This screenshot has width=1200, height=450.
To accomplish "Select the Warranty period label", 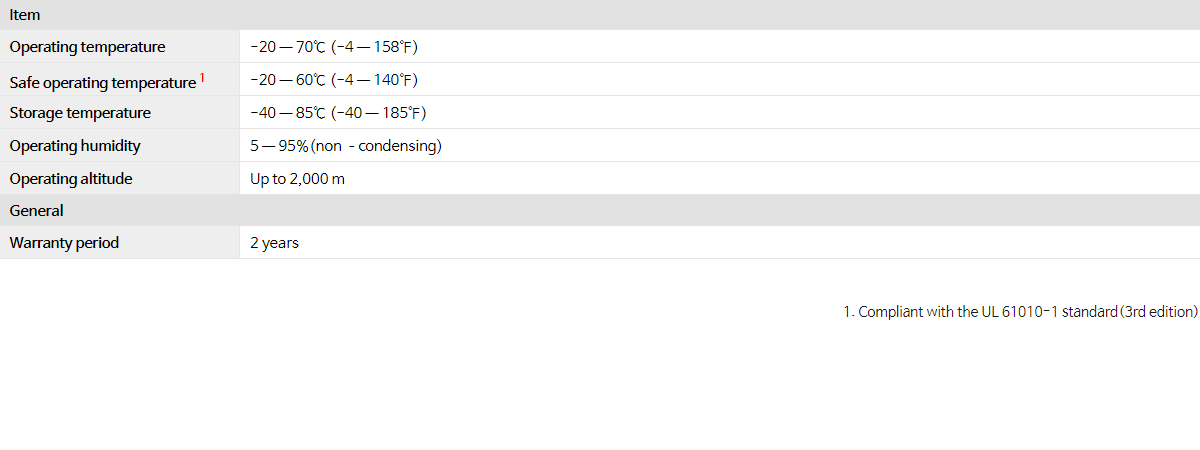I will tap(64, 243).
